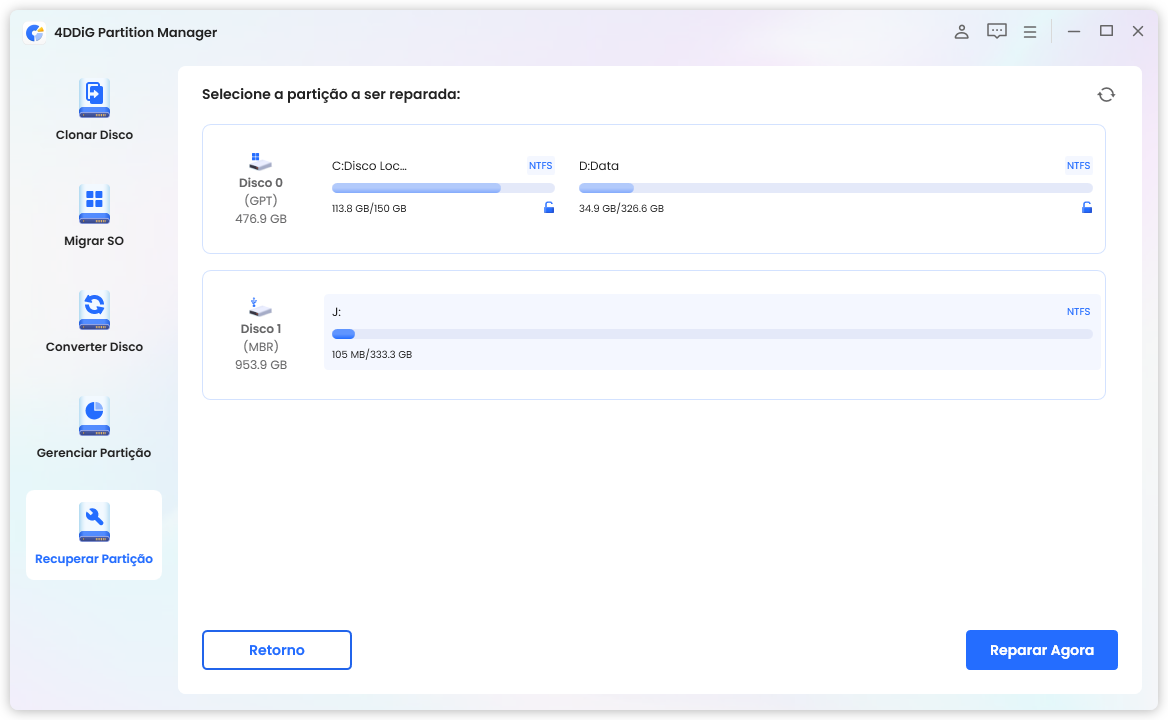1168x720 pixels.
Task: Select the D:Data partition
Action: [835, 187]
